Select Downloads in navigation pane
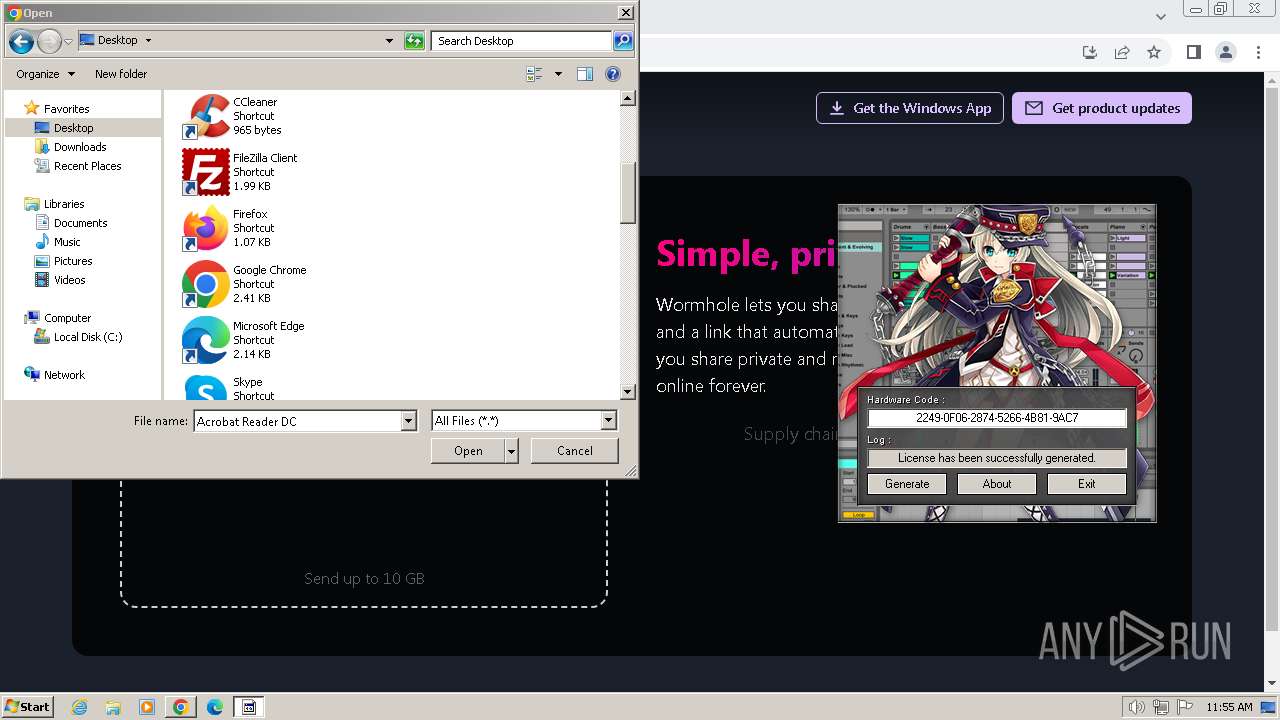 pyautogui.click(x=80, y=147)
